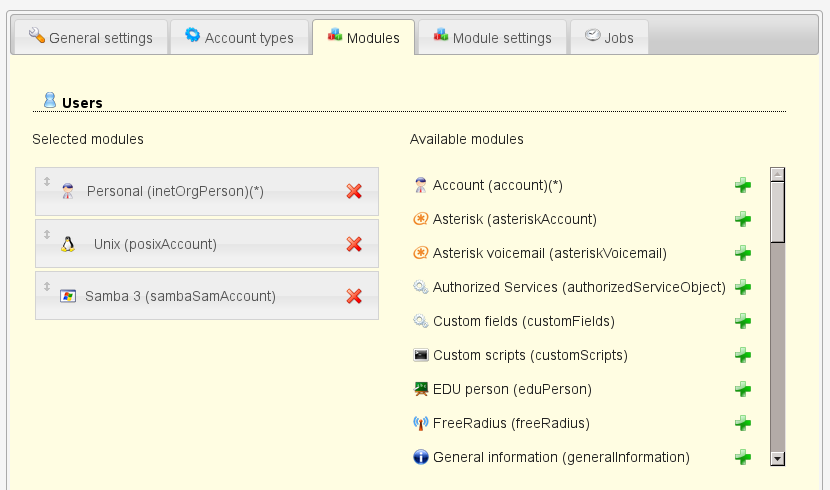Add the EDU person module
Screen dimensions: 830x490
[743, 389]
